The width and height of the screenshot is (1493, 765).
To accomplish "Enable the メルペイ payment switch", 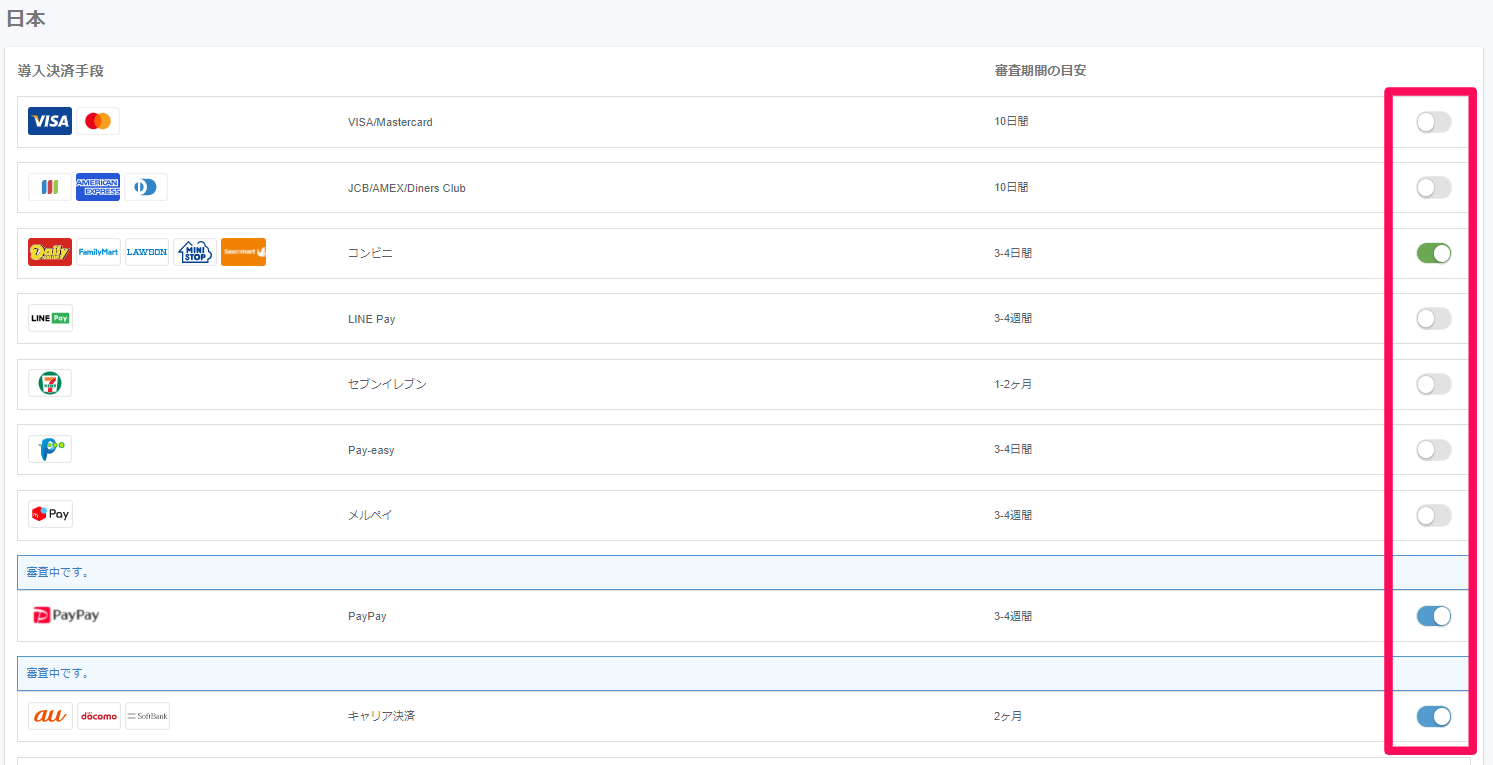I will (1433, 515).
